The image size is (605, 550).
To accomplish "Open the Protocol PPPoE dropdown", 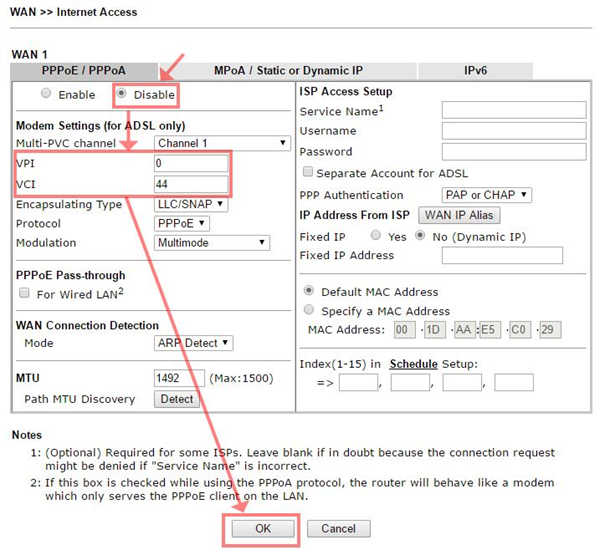I will point(182,223).
